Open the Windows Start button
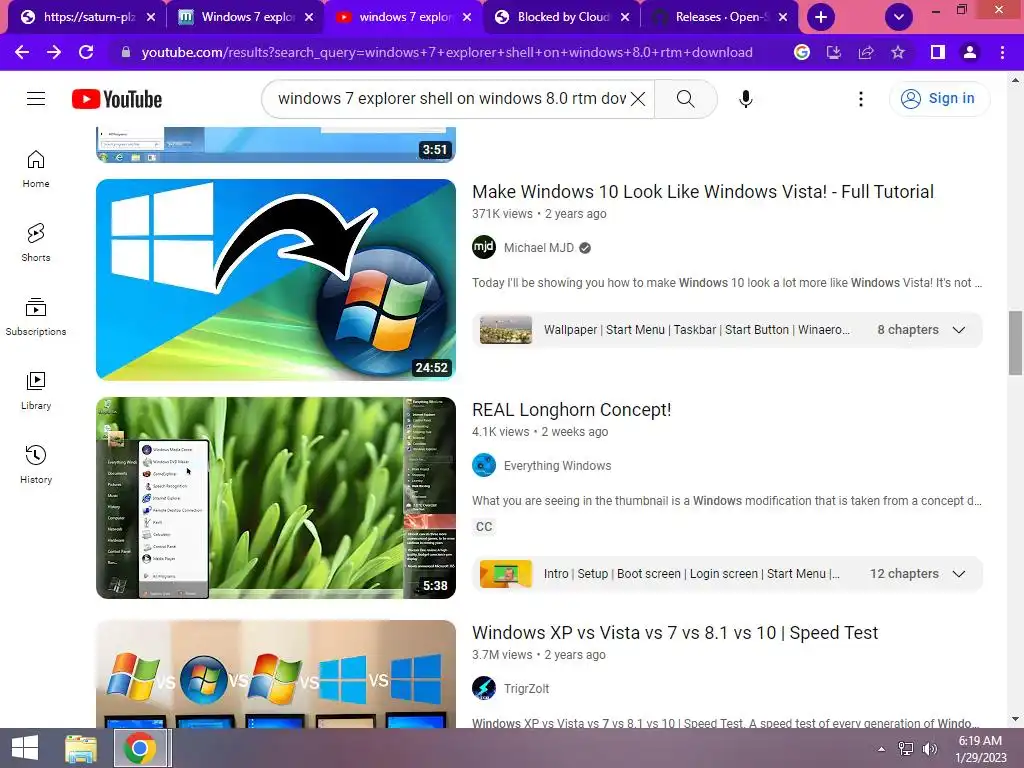Viewport: 1024px width, 768px height. pyautogui.click(x=25, y=748)
